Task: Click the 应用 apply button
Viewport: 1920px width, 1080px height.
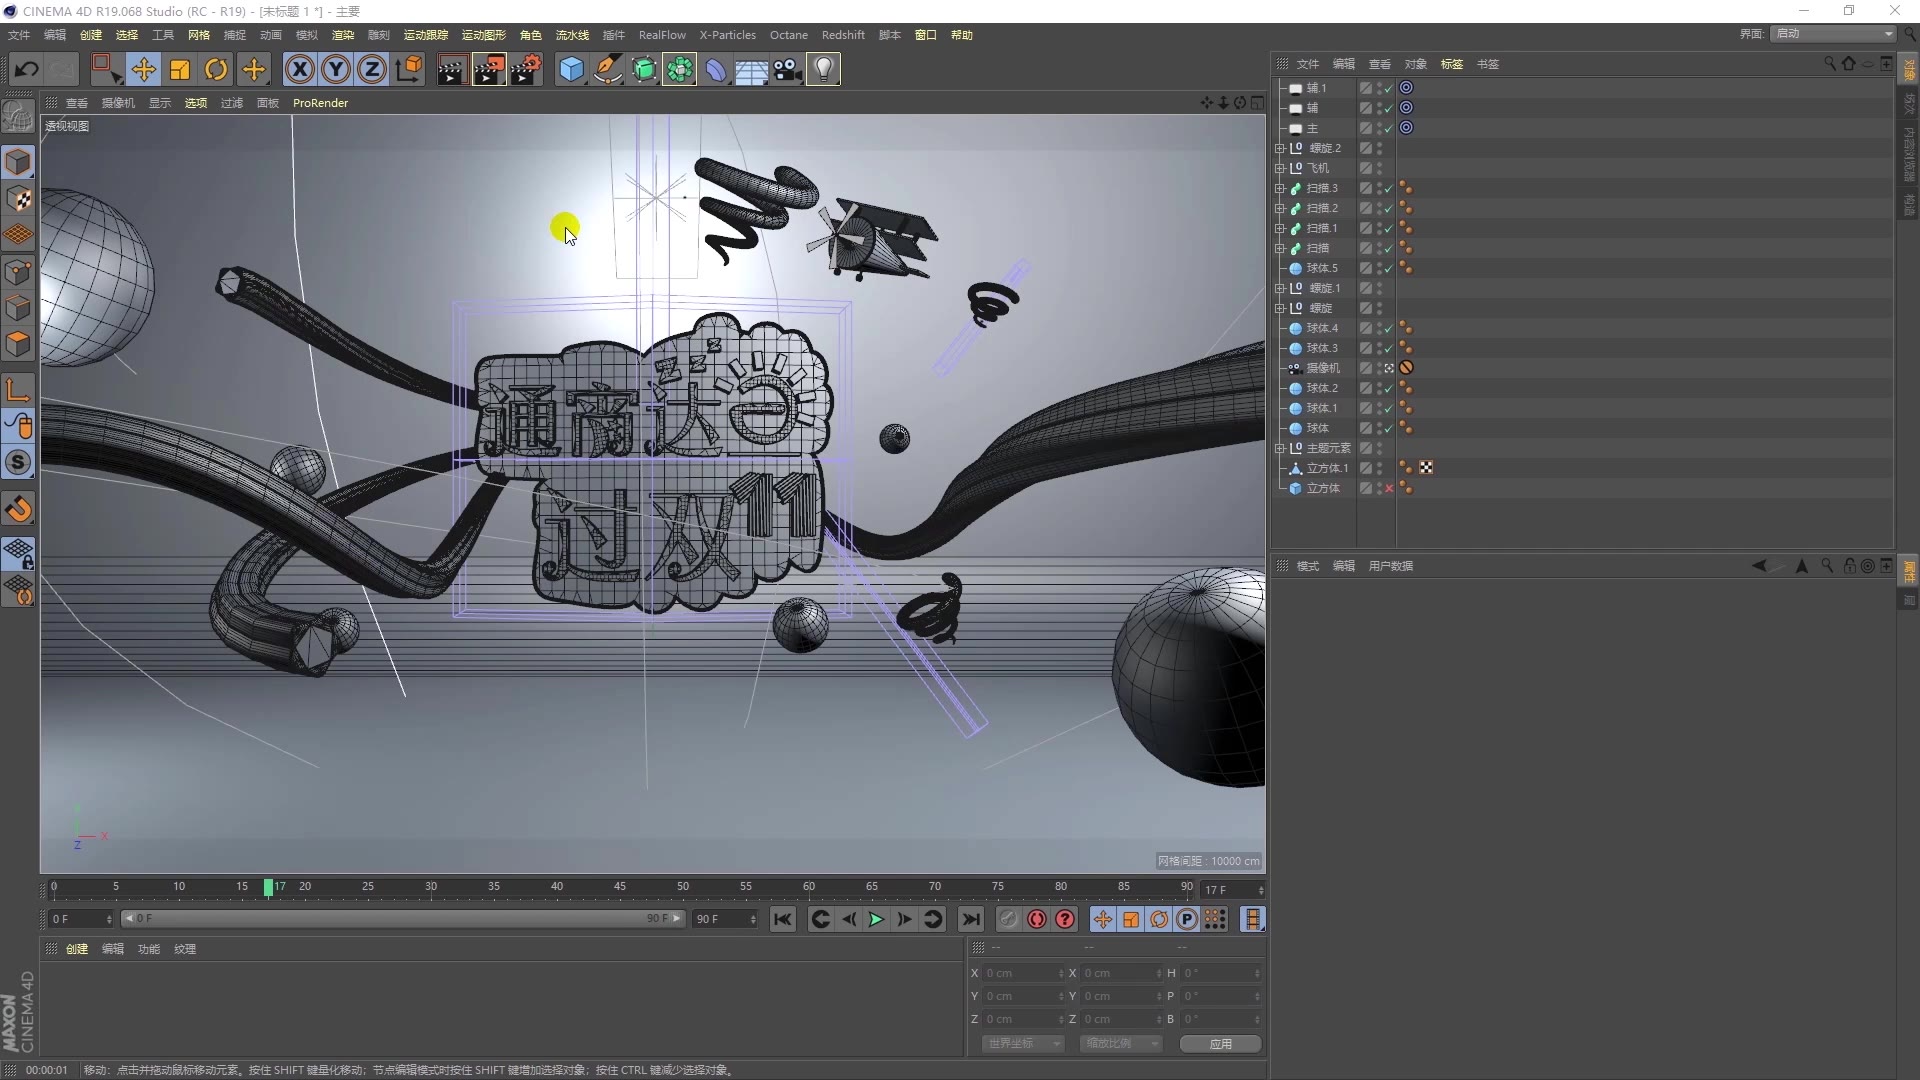Action: (x=1220, y=1043)
